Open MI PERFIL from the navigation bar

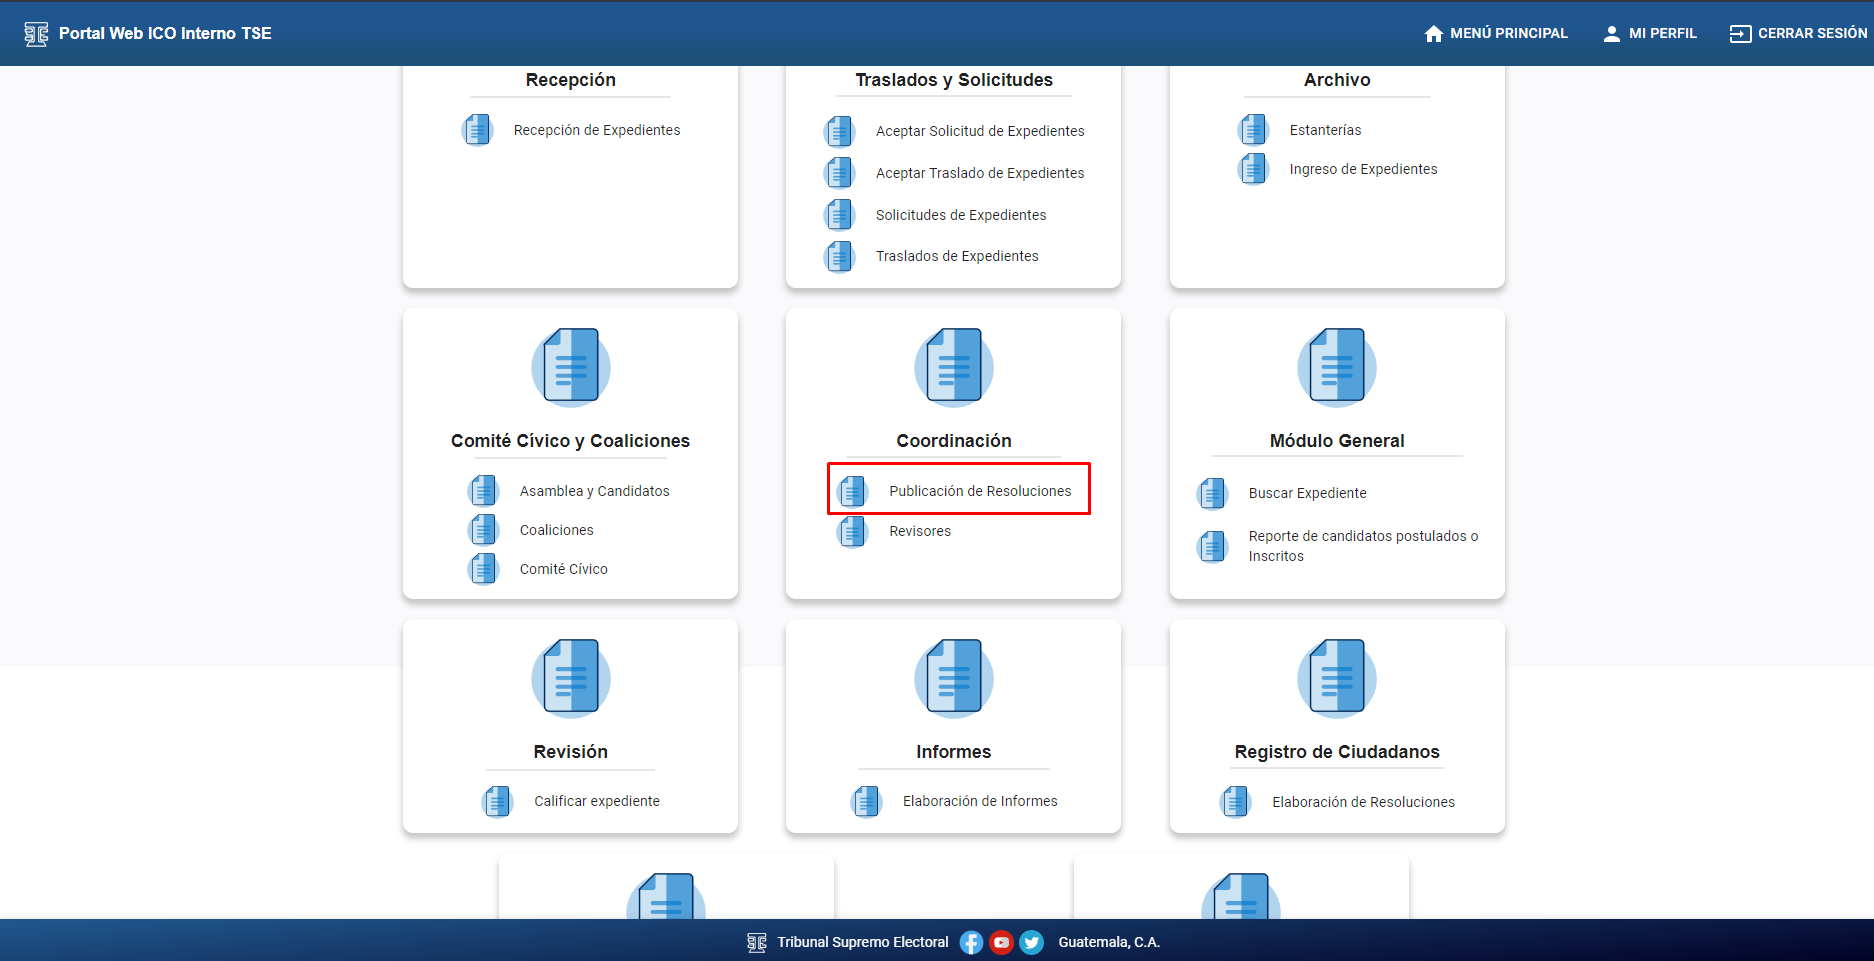[1650, 32]
